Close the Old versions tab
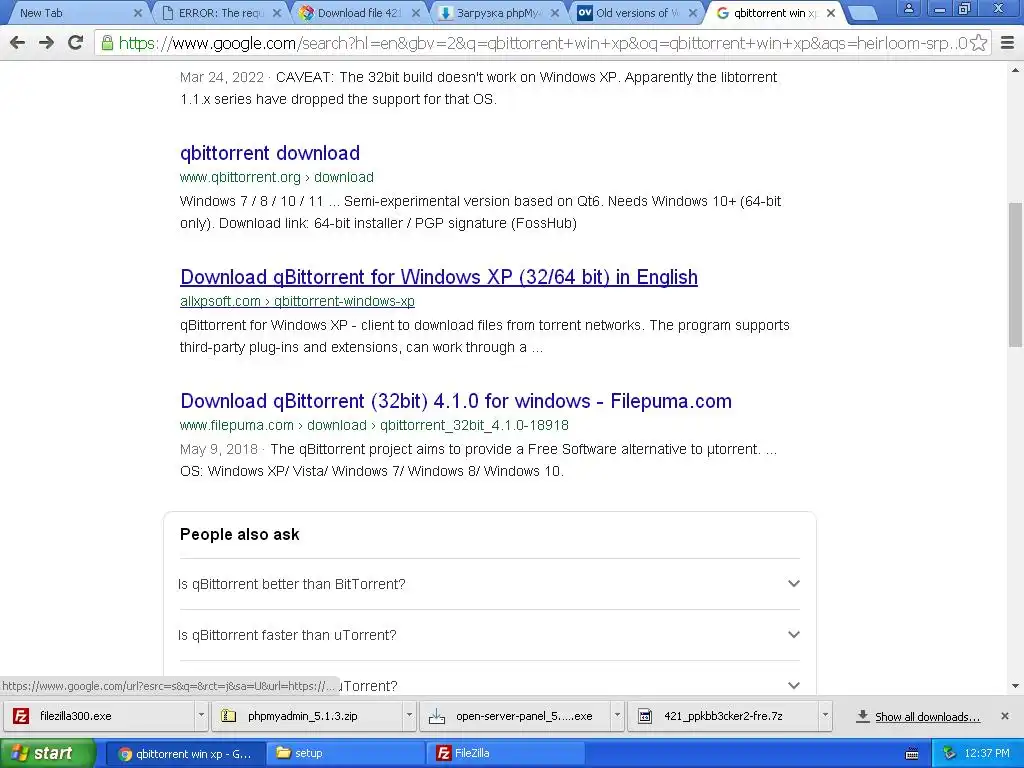This screenshot has width=1024, height=768. click(x=693, y=13)
